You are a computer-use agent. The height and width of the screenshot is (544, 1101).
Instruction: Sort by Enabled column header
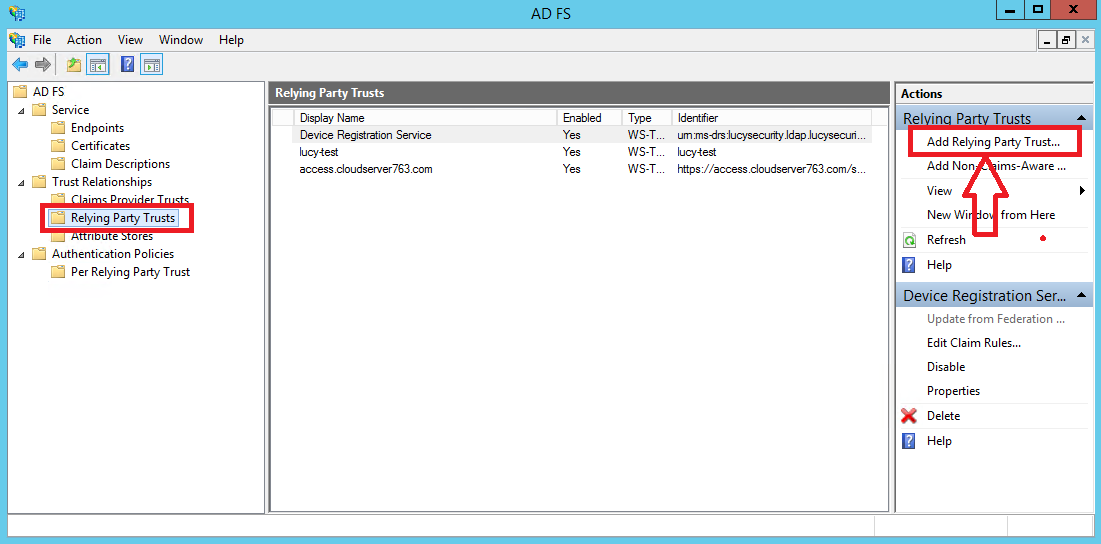[589, 118]
